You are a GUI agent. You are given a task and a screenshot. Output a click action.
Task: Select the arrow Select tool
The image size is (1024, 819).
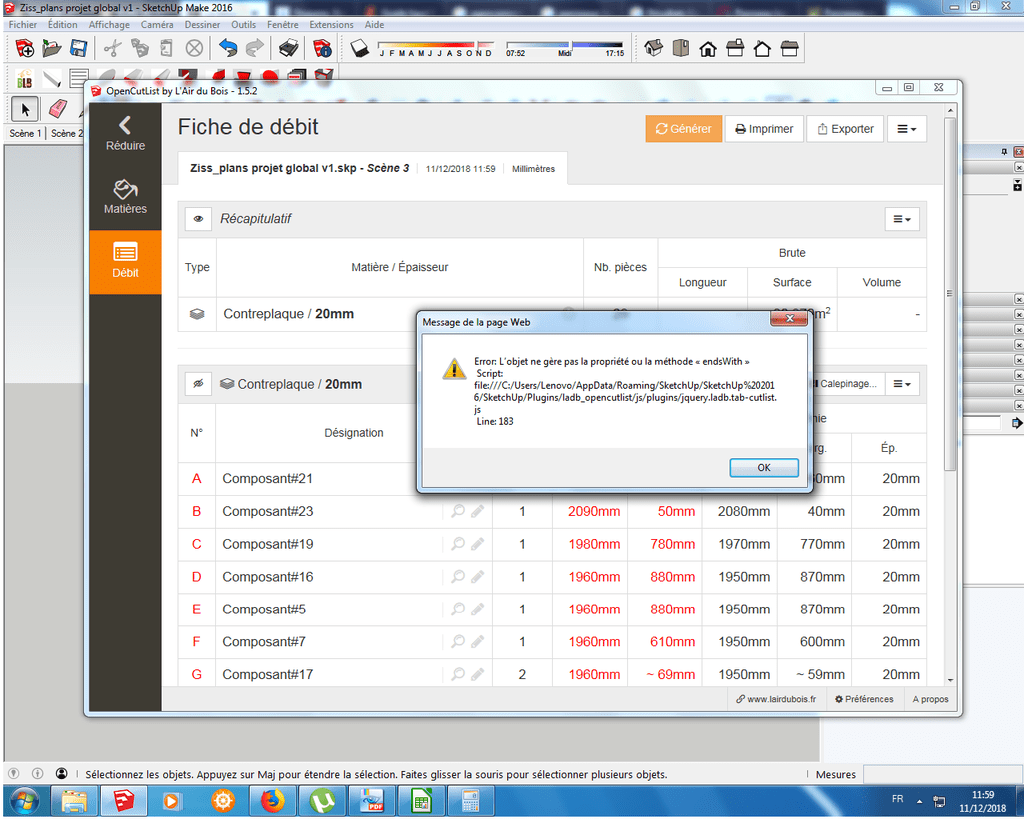tap(25, 109)
